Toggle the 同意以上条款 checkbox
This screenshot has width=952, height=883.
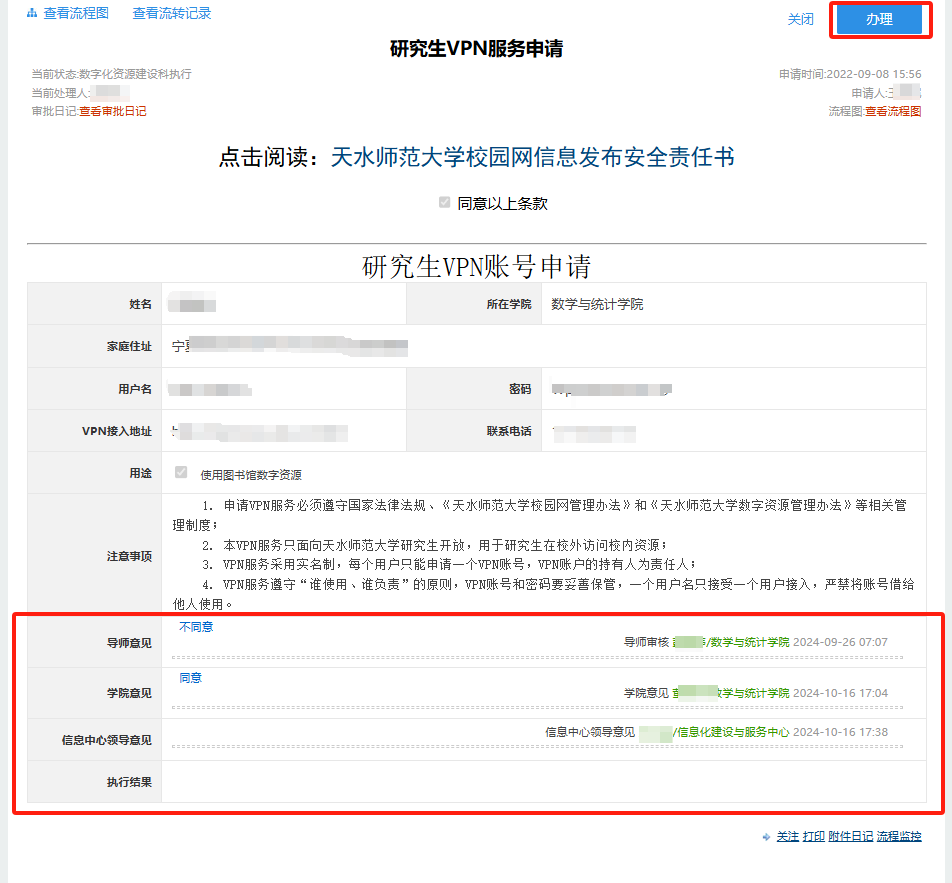(444, 203)
